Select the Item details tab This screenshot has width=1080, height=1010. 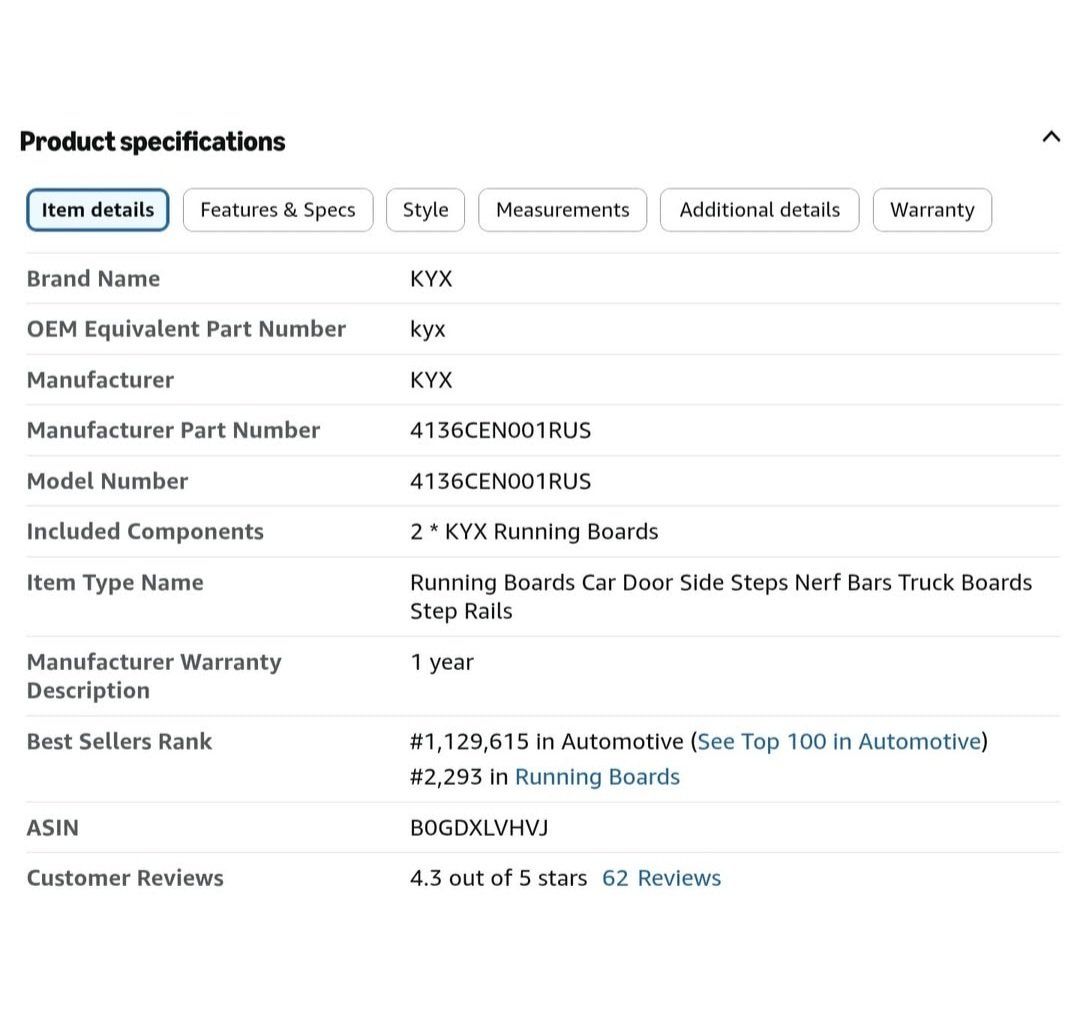[98, 209]
